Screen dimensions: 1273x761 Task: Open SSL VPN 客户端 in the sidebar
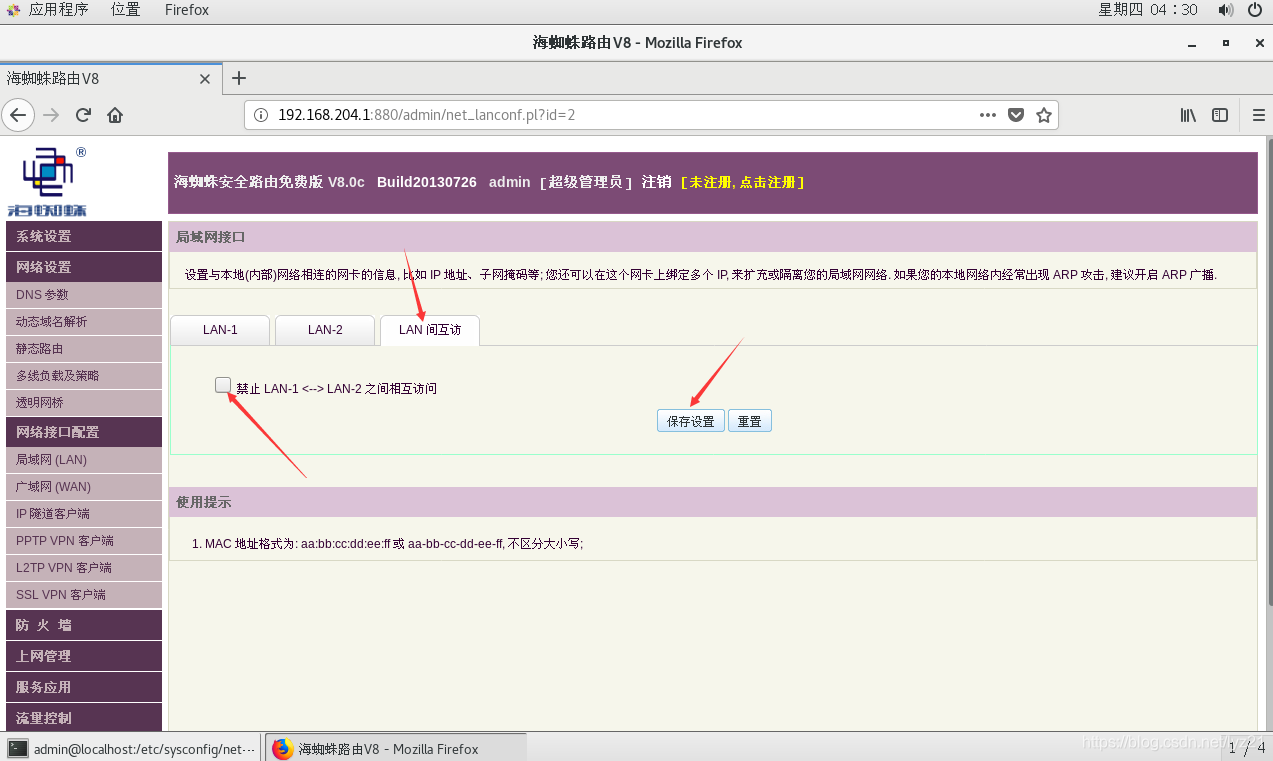pos(84,595)
